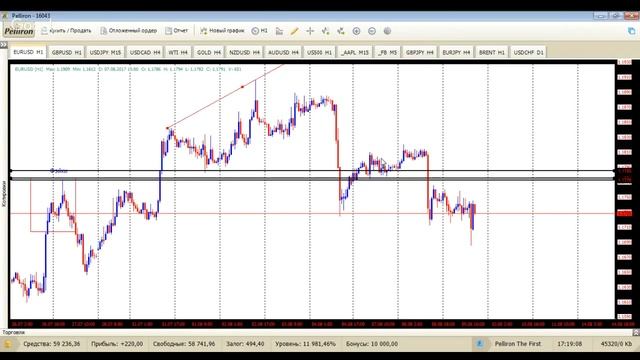Switch to the USDJPY M15 tab
This screenshot has height=360, width=640.
(105, 53)
